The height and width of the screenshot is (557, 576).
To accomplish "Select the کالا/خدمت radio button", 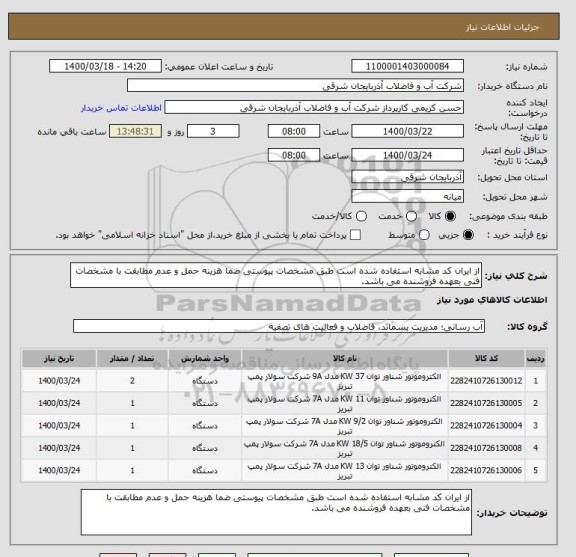I will coord(361,216).
